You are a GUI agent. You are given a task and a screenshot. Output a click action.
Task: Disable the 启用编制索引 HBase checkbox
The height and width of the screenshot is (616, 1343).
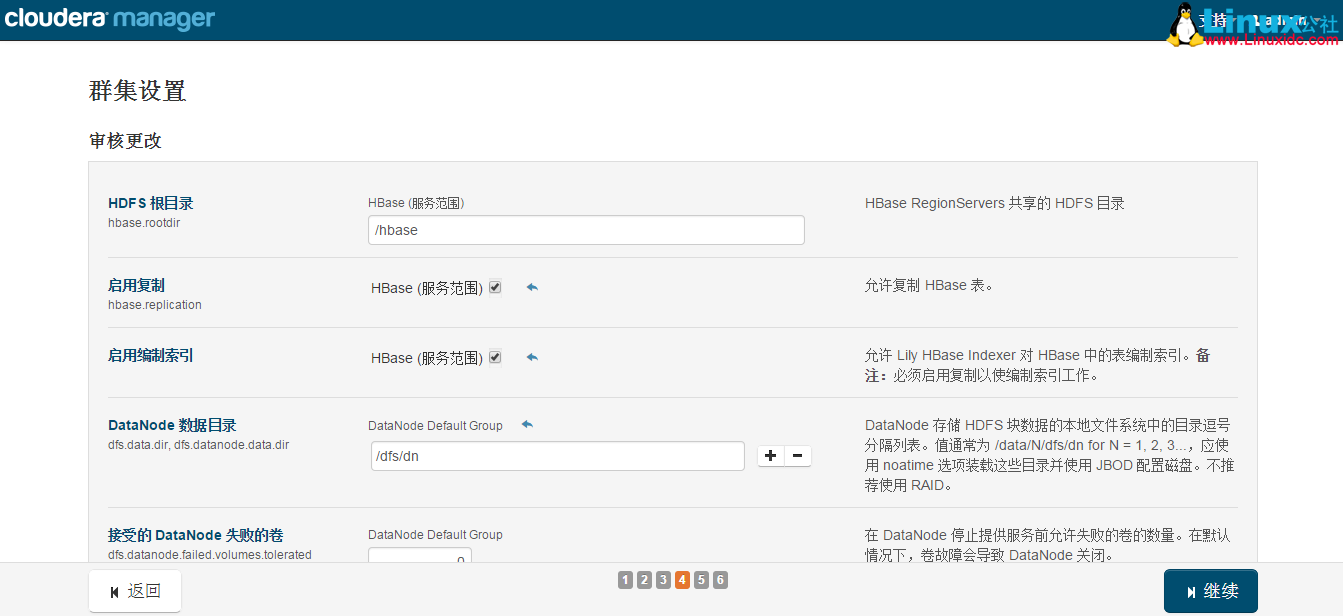point(495,357)
